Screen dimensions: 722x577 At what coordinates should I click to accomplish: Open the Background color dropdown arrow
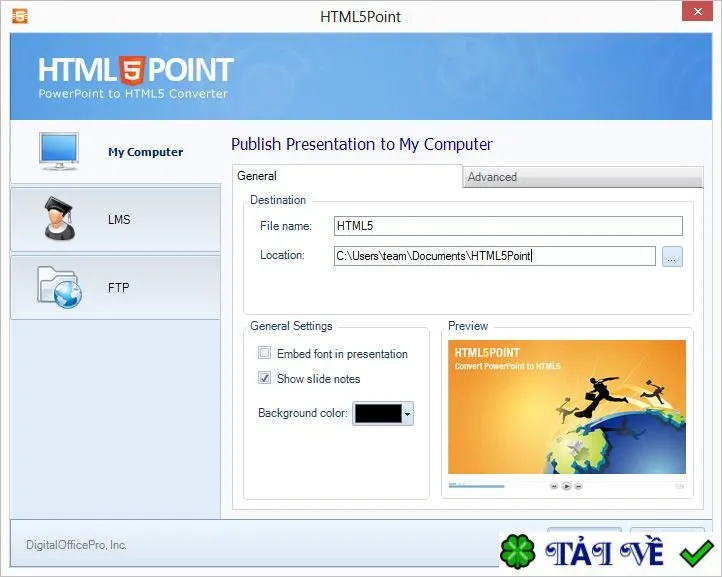click(408, 414)
